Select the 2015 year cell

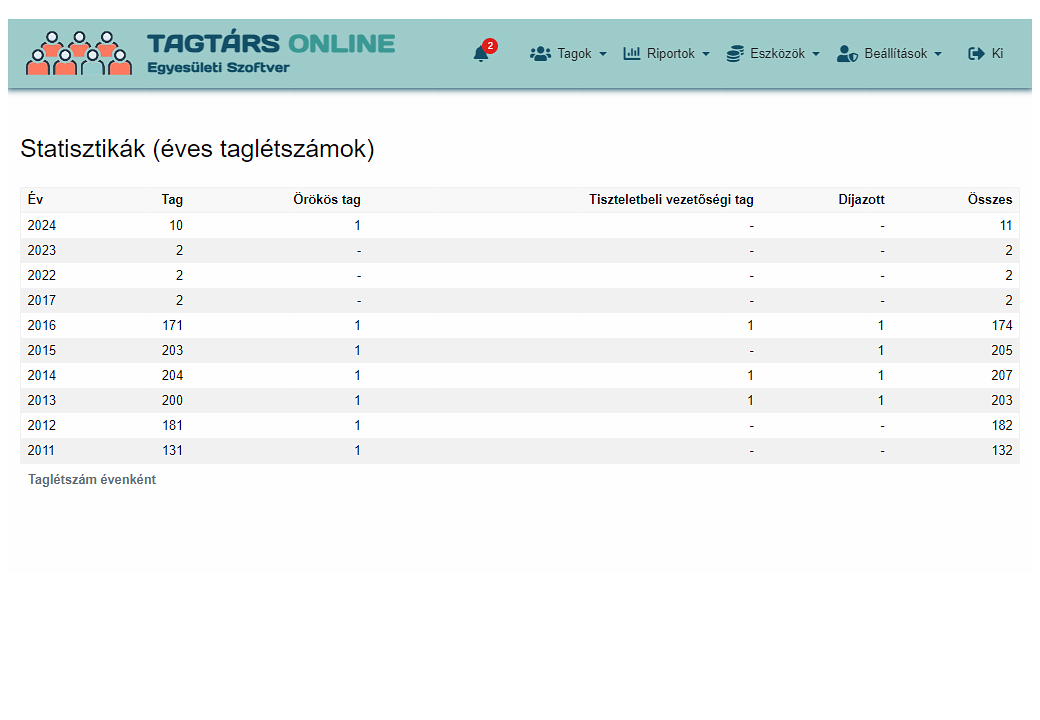coord(42,350)
